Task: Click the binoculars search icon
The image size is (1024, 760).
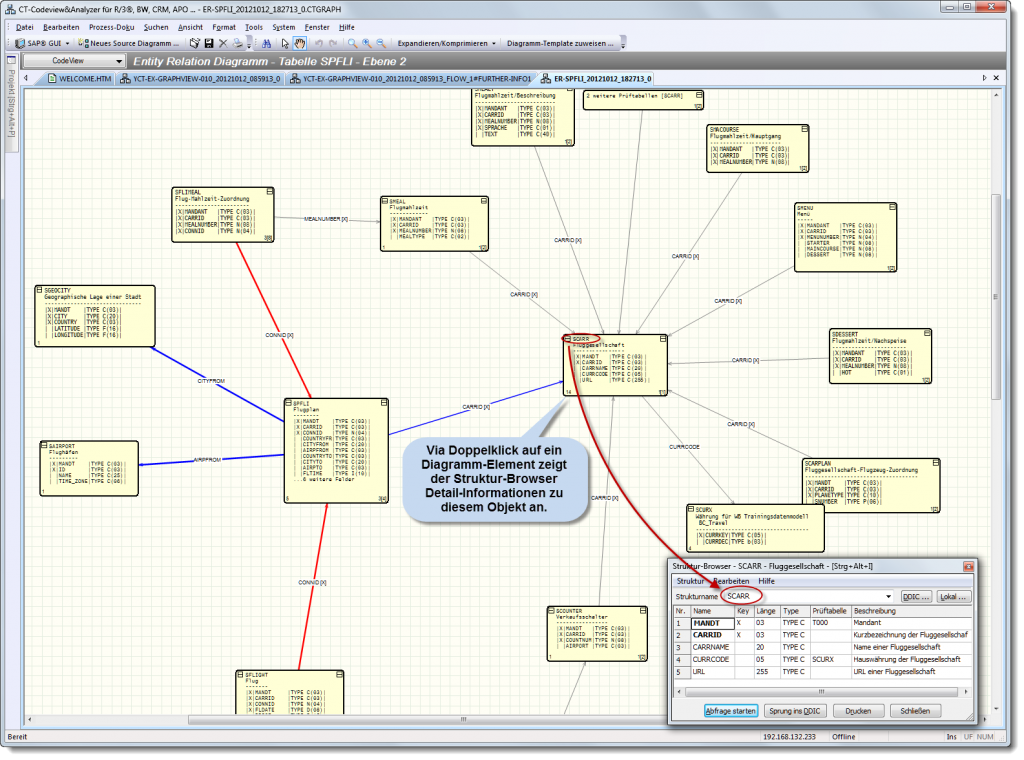Action: (268, 43)
